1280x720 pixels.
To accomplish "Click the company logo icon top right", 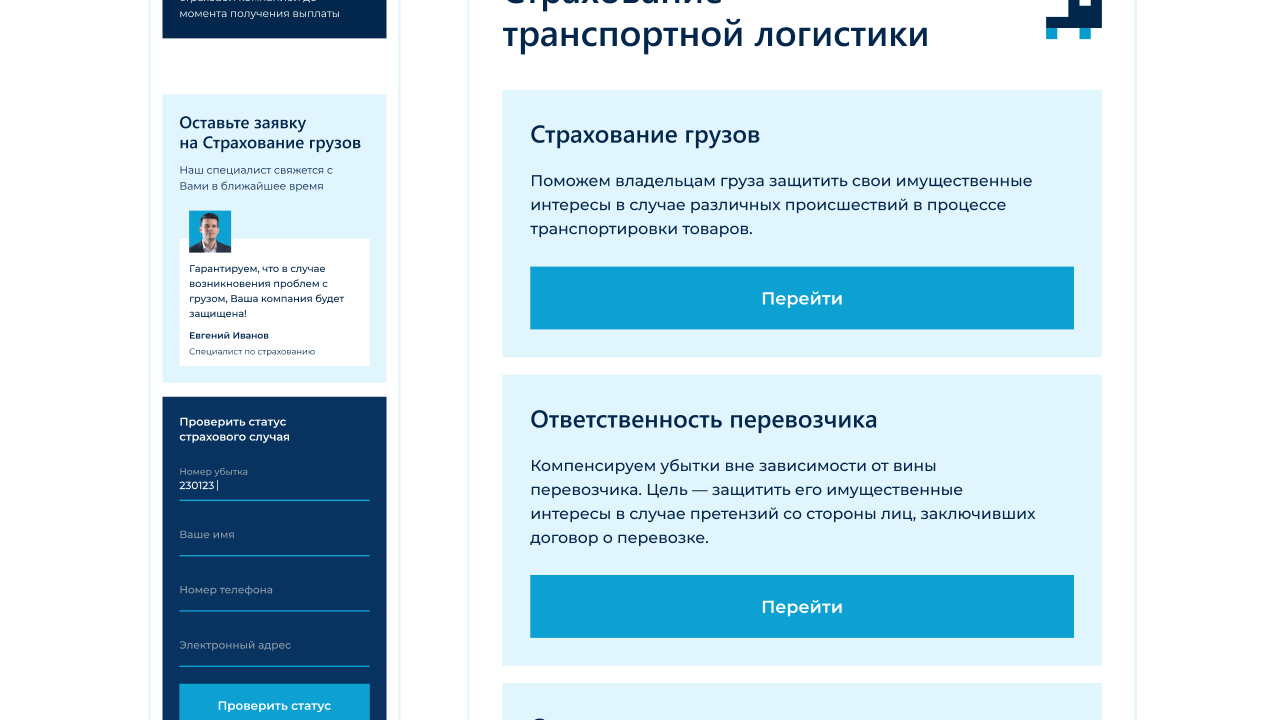I will (x=1074, y=18).
